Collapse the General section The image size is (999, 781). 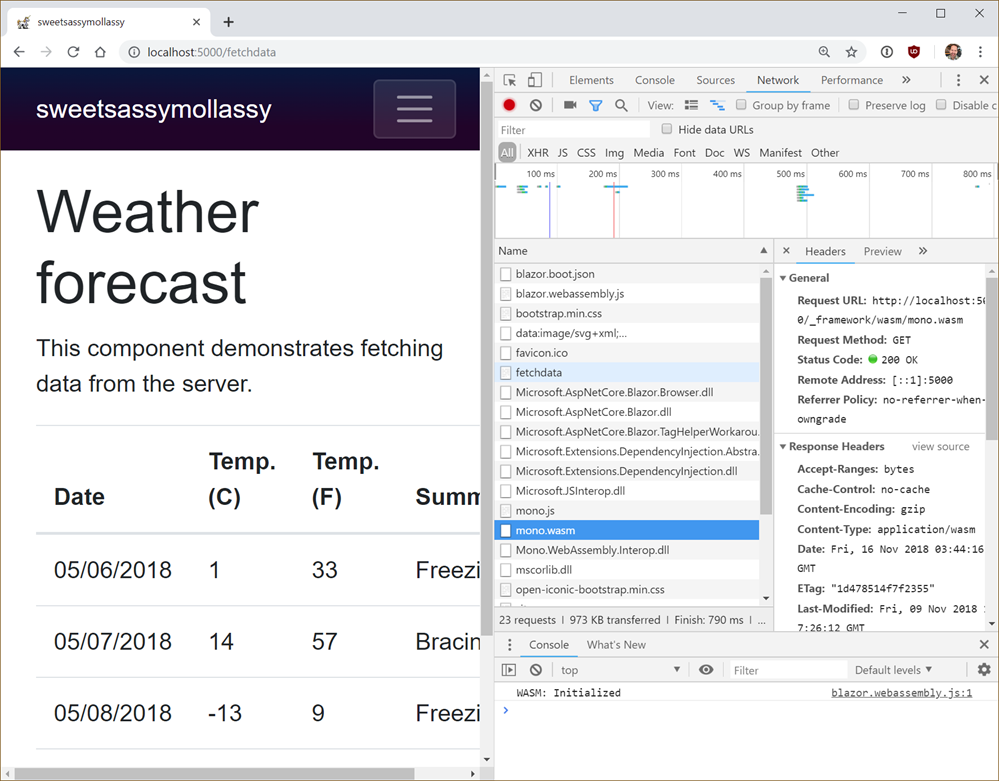pos(783,278)
